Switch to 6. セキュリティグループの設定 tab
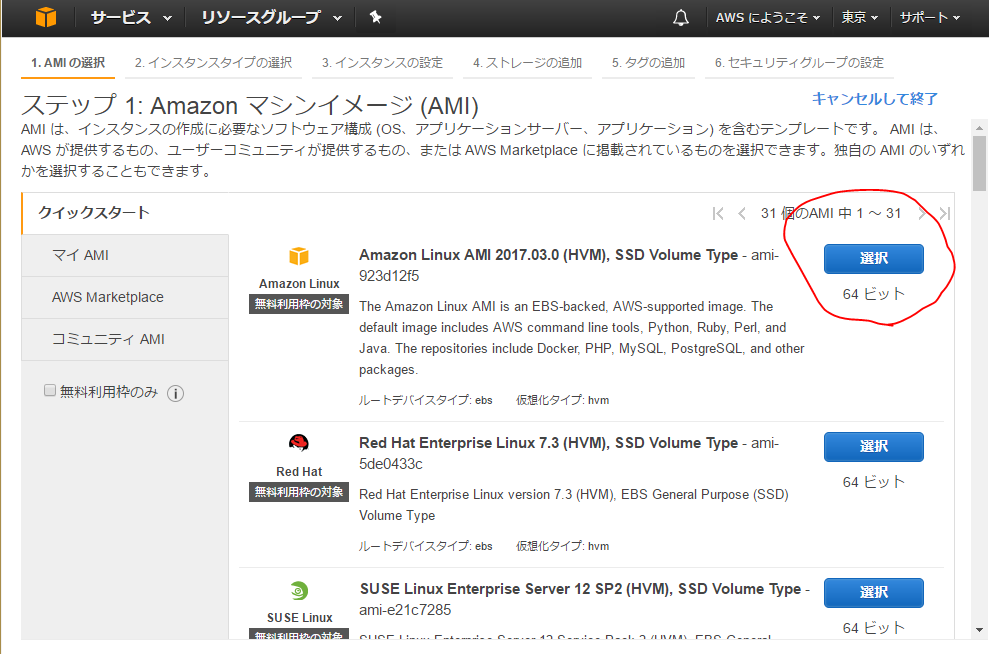The width and height of the screenshot is (989, 654). coord(799,62)
